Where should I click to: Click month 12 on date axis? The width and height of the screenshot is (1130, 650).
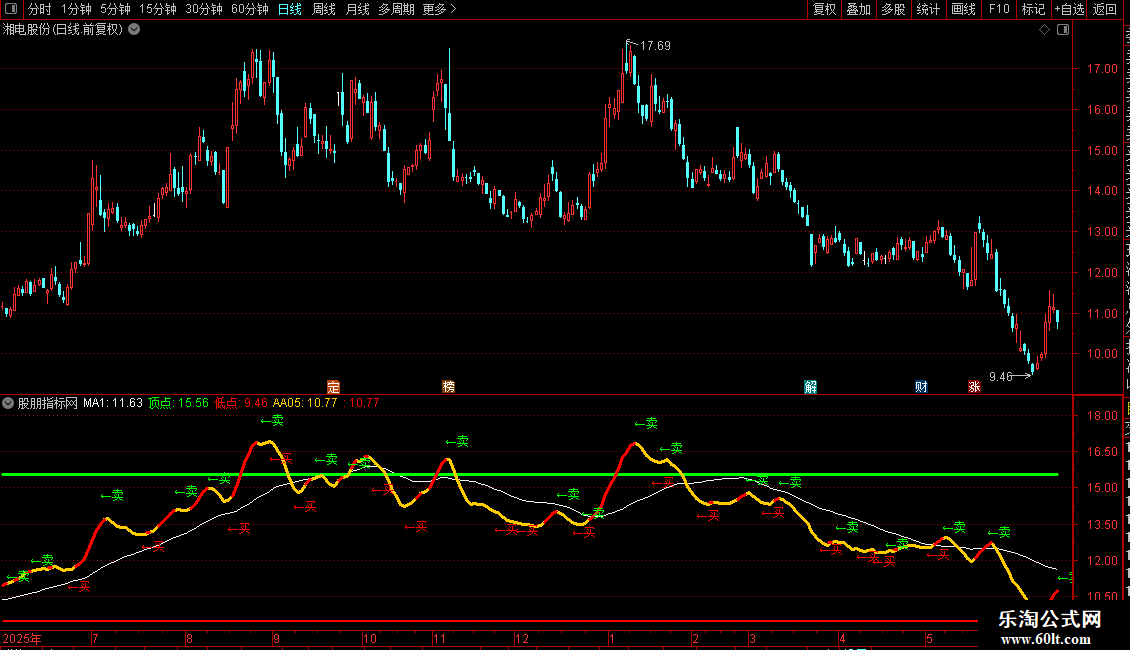point(522,638)
